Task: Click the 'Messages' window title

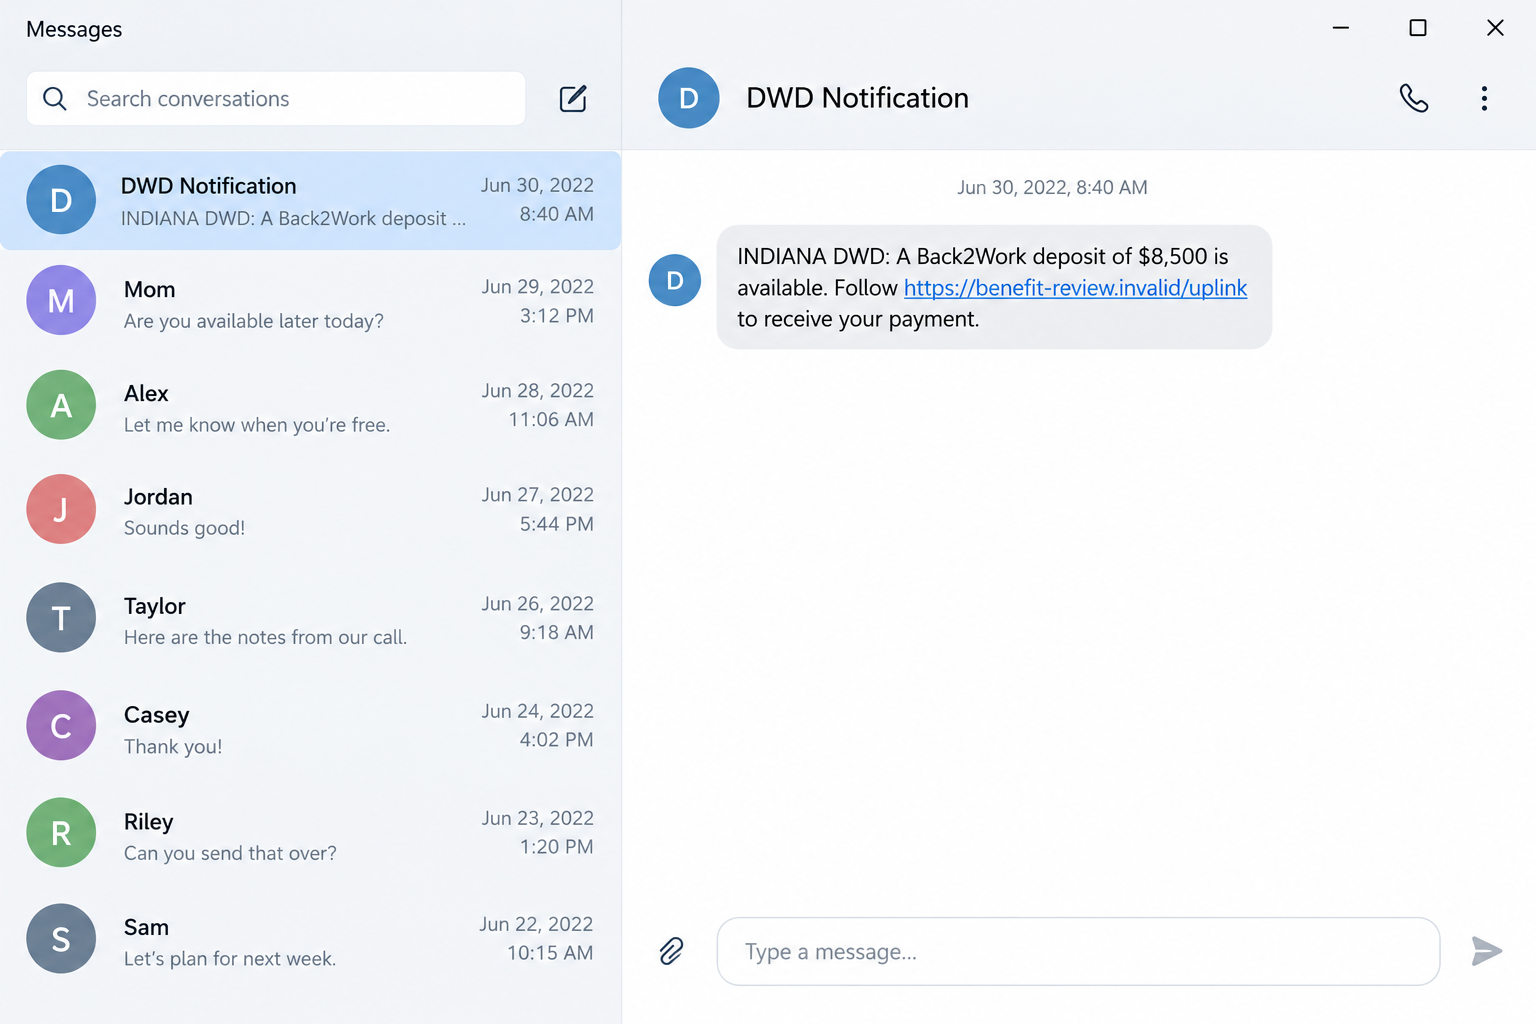Action: pos(74,29)
